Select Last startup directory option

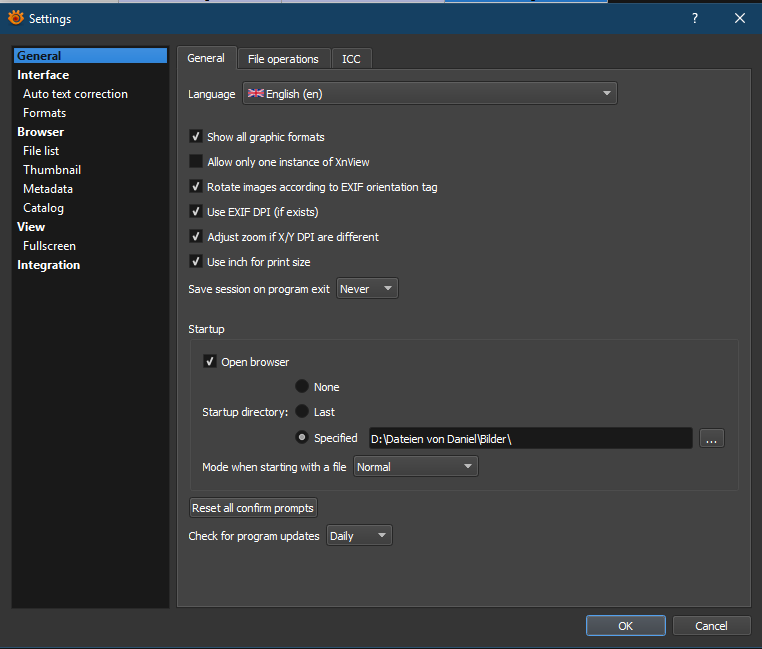click(302, 411)
